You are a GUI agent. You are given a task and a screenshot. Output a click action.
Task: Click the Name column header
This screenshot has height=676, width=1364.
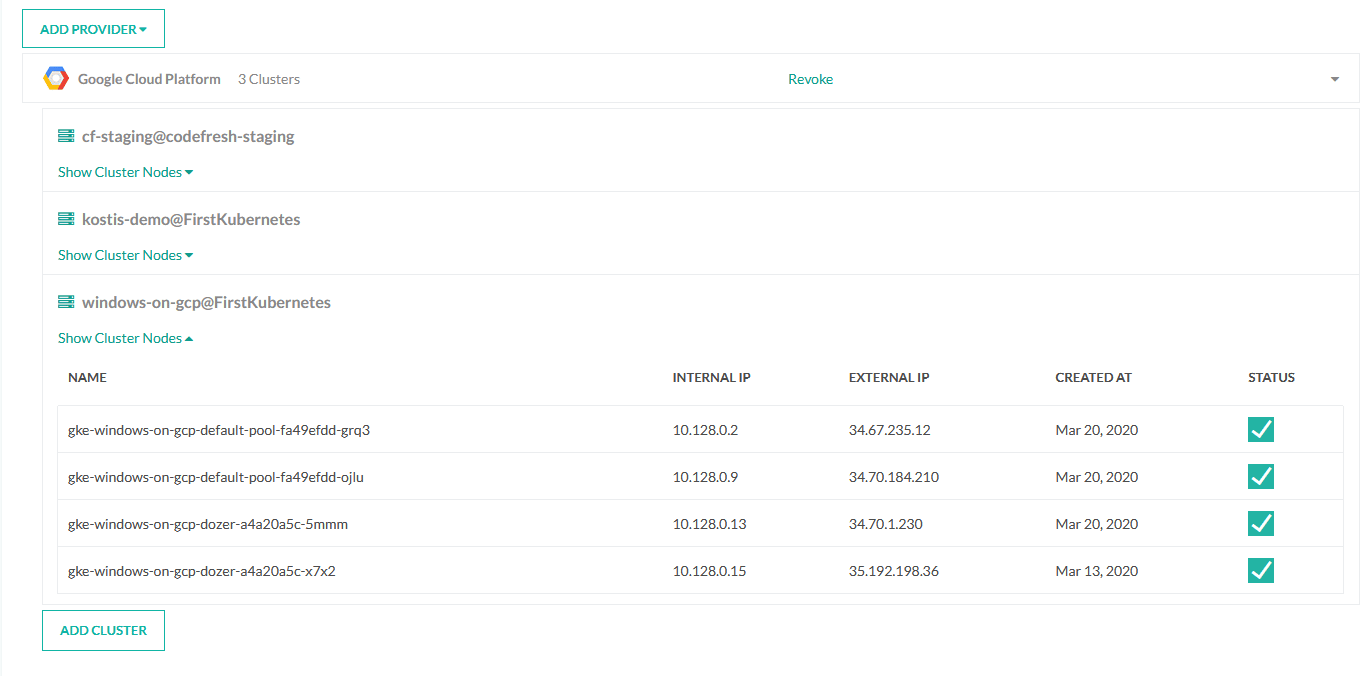(87, 378)
